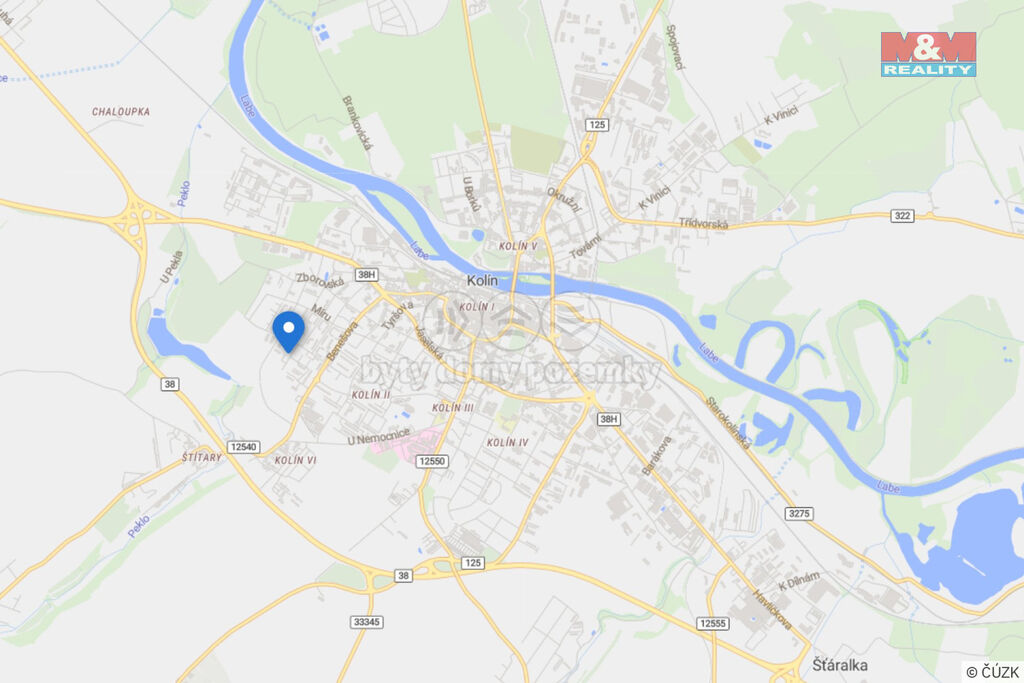Image resolution: width=1024 pixels, height=683 pixels.
Task: Select the U Nemocnice street label
Action: pyautogui.click(x=379, y=436)
